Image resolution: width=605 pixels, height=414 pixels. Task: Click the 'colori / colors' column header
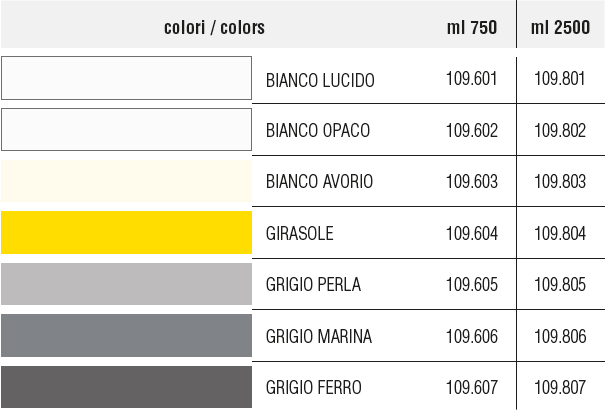click(x=215, y=27)
